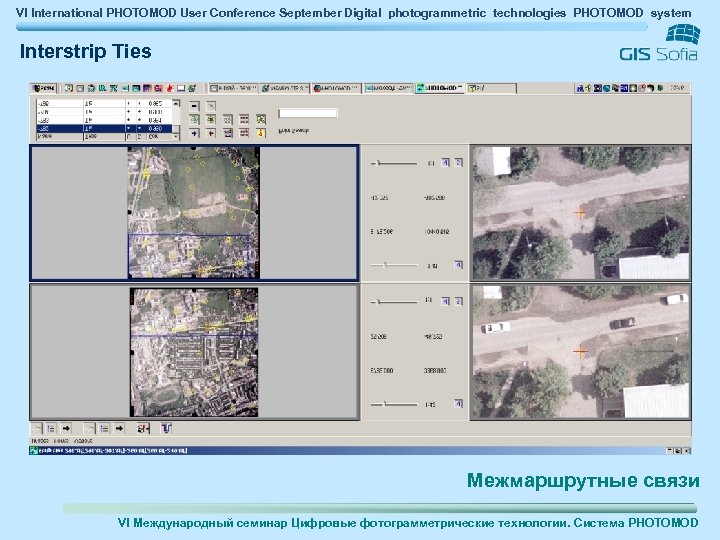The image size is (720, 540).
Task: Click the second right-arrow icon in bottom toolbar
Action: tap(119, 428)
